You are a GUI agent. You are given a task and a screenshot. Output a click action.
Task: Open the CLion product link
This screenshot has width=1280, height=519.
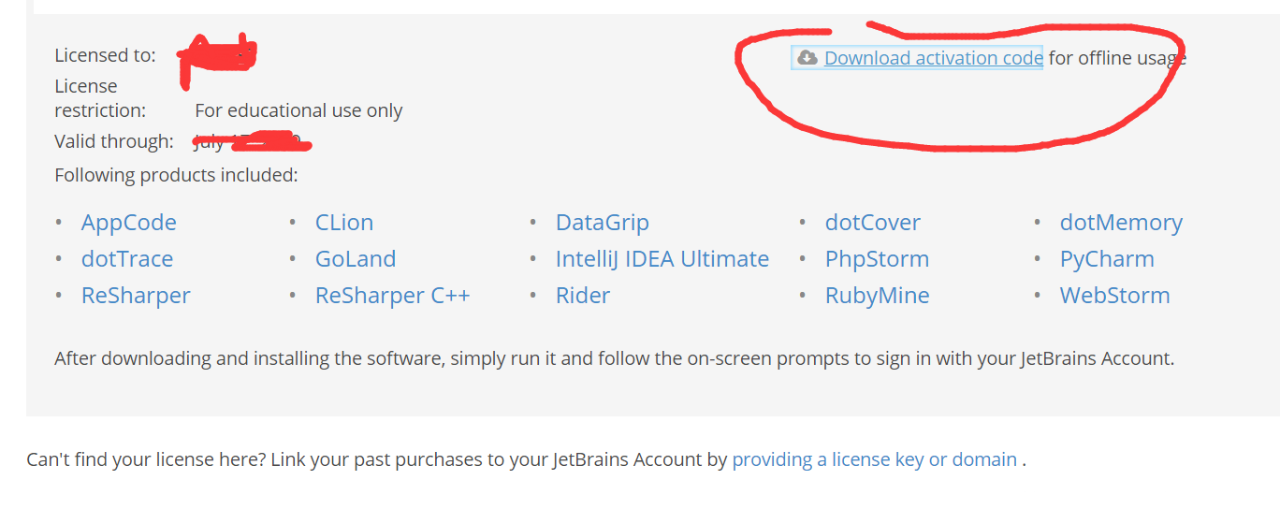[344, 222]
